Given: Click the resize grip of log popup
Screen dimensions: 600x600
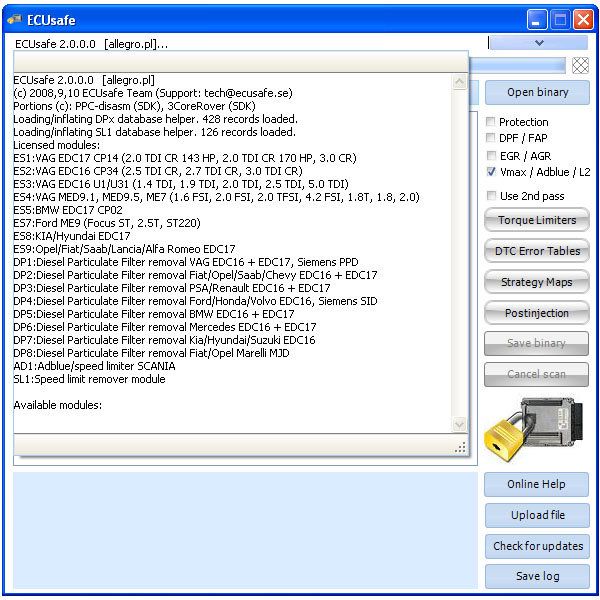Looking at the screenshot, I should pyautogui.click(x=460, y=447).
